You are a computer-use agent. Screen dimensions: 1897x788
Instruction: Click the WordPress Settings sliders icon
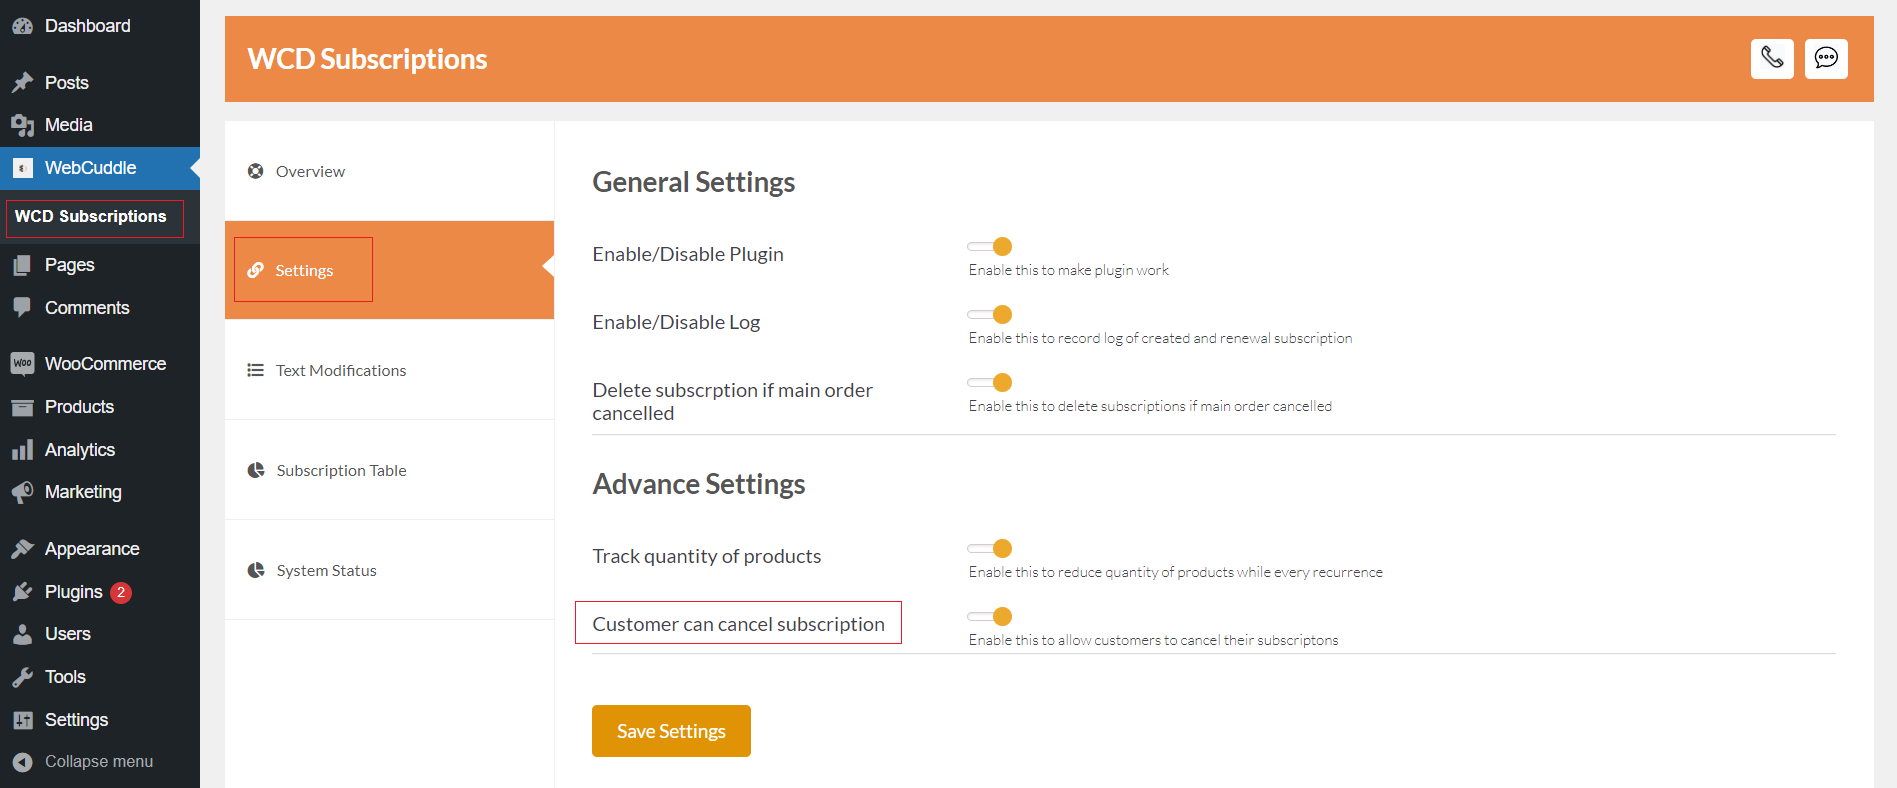(x=22, y=720)
